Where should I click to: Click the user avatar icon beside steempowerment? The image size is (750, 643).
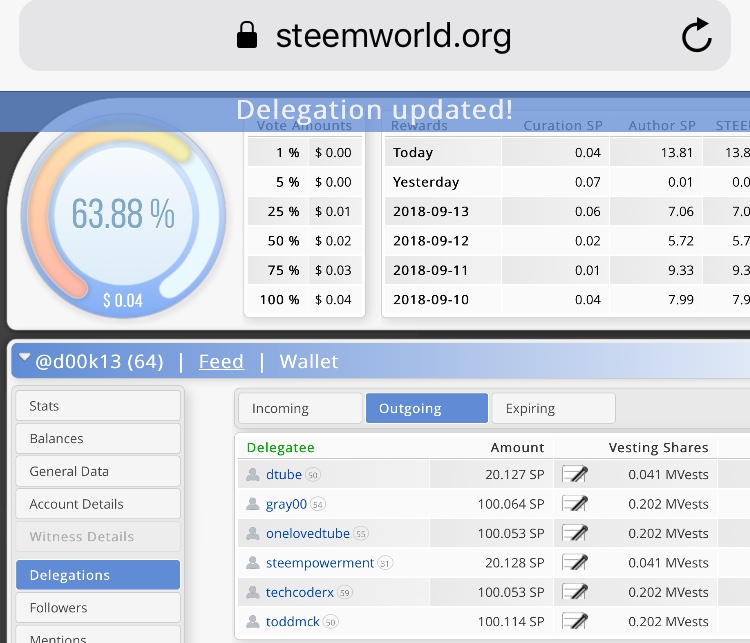point(253,563)
